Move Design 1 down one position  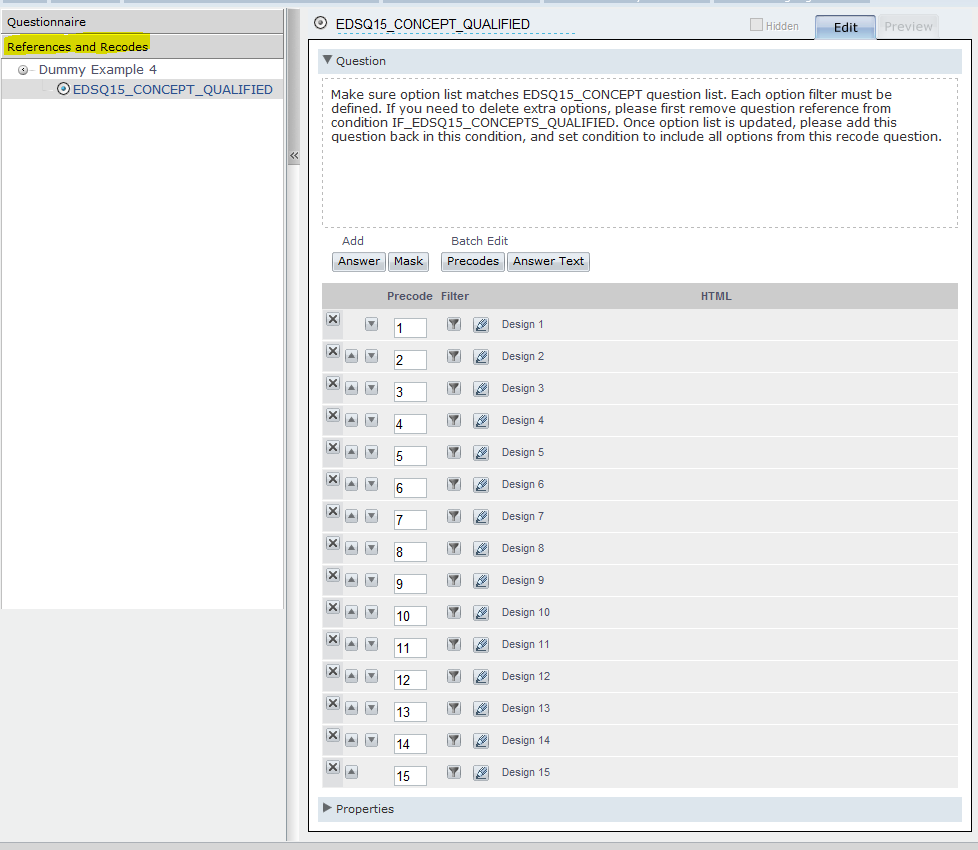coord(372,324)
